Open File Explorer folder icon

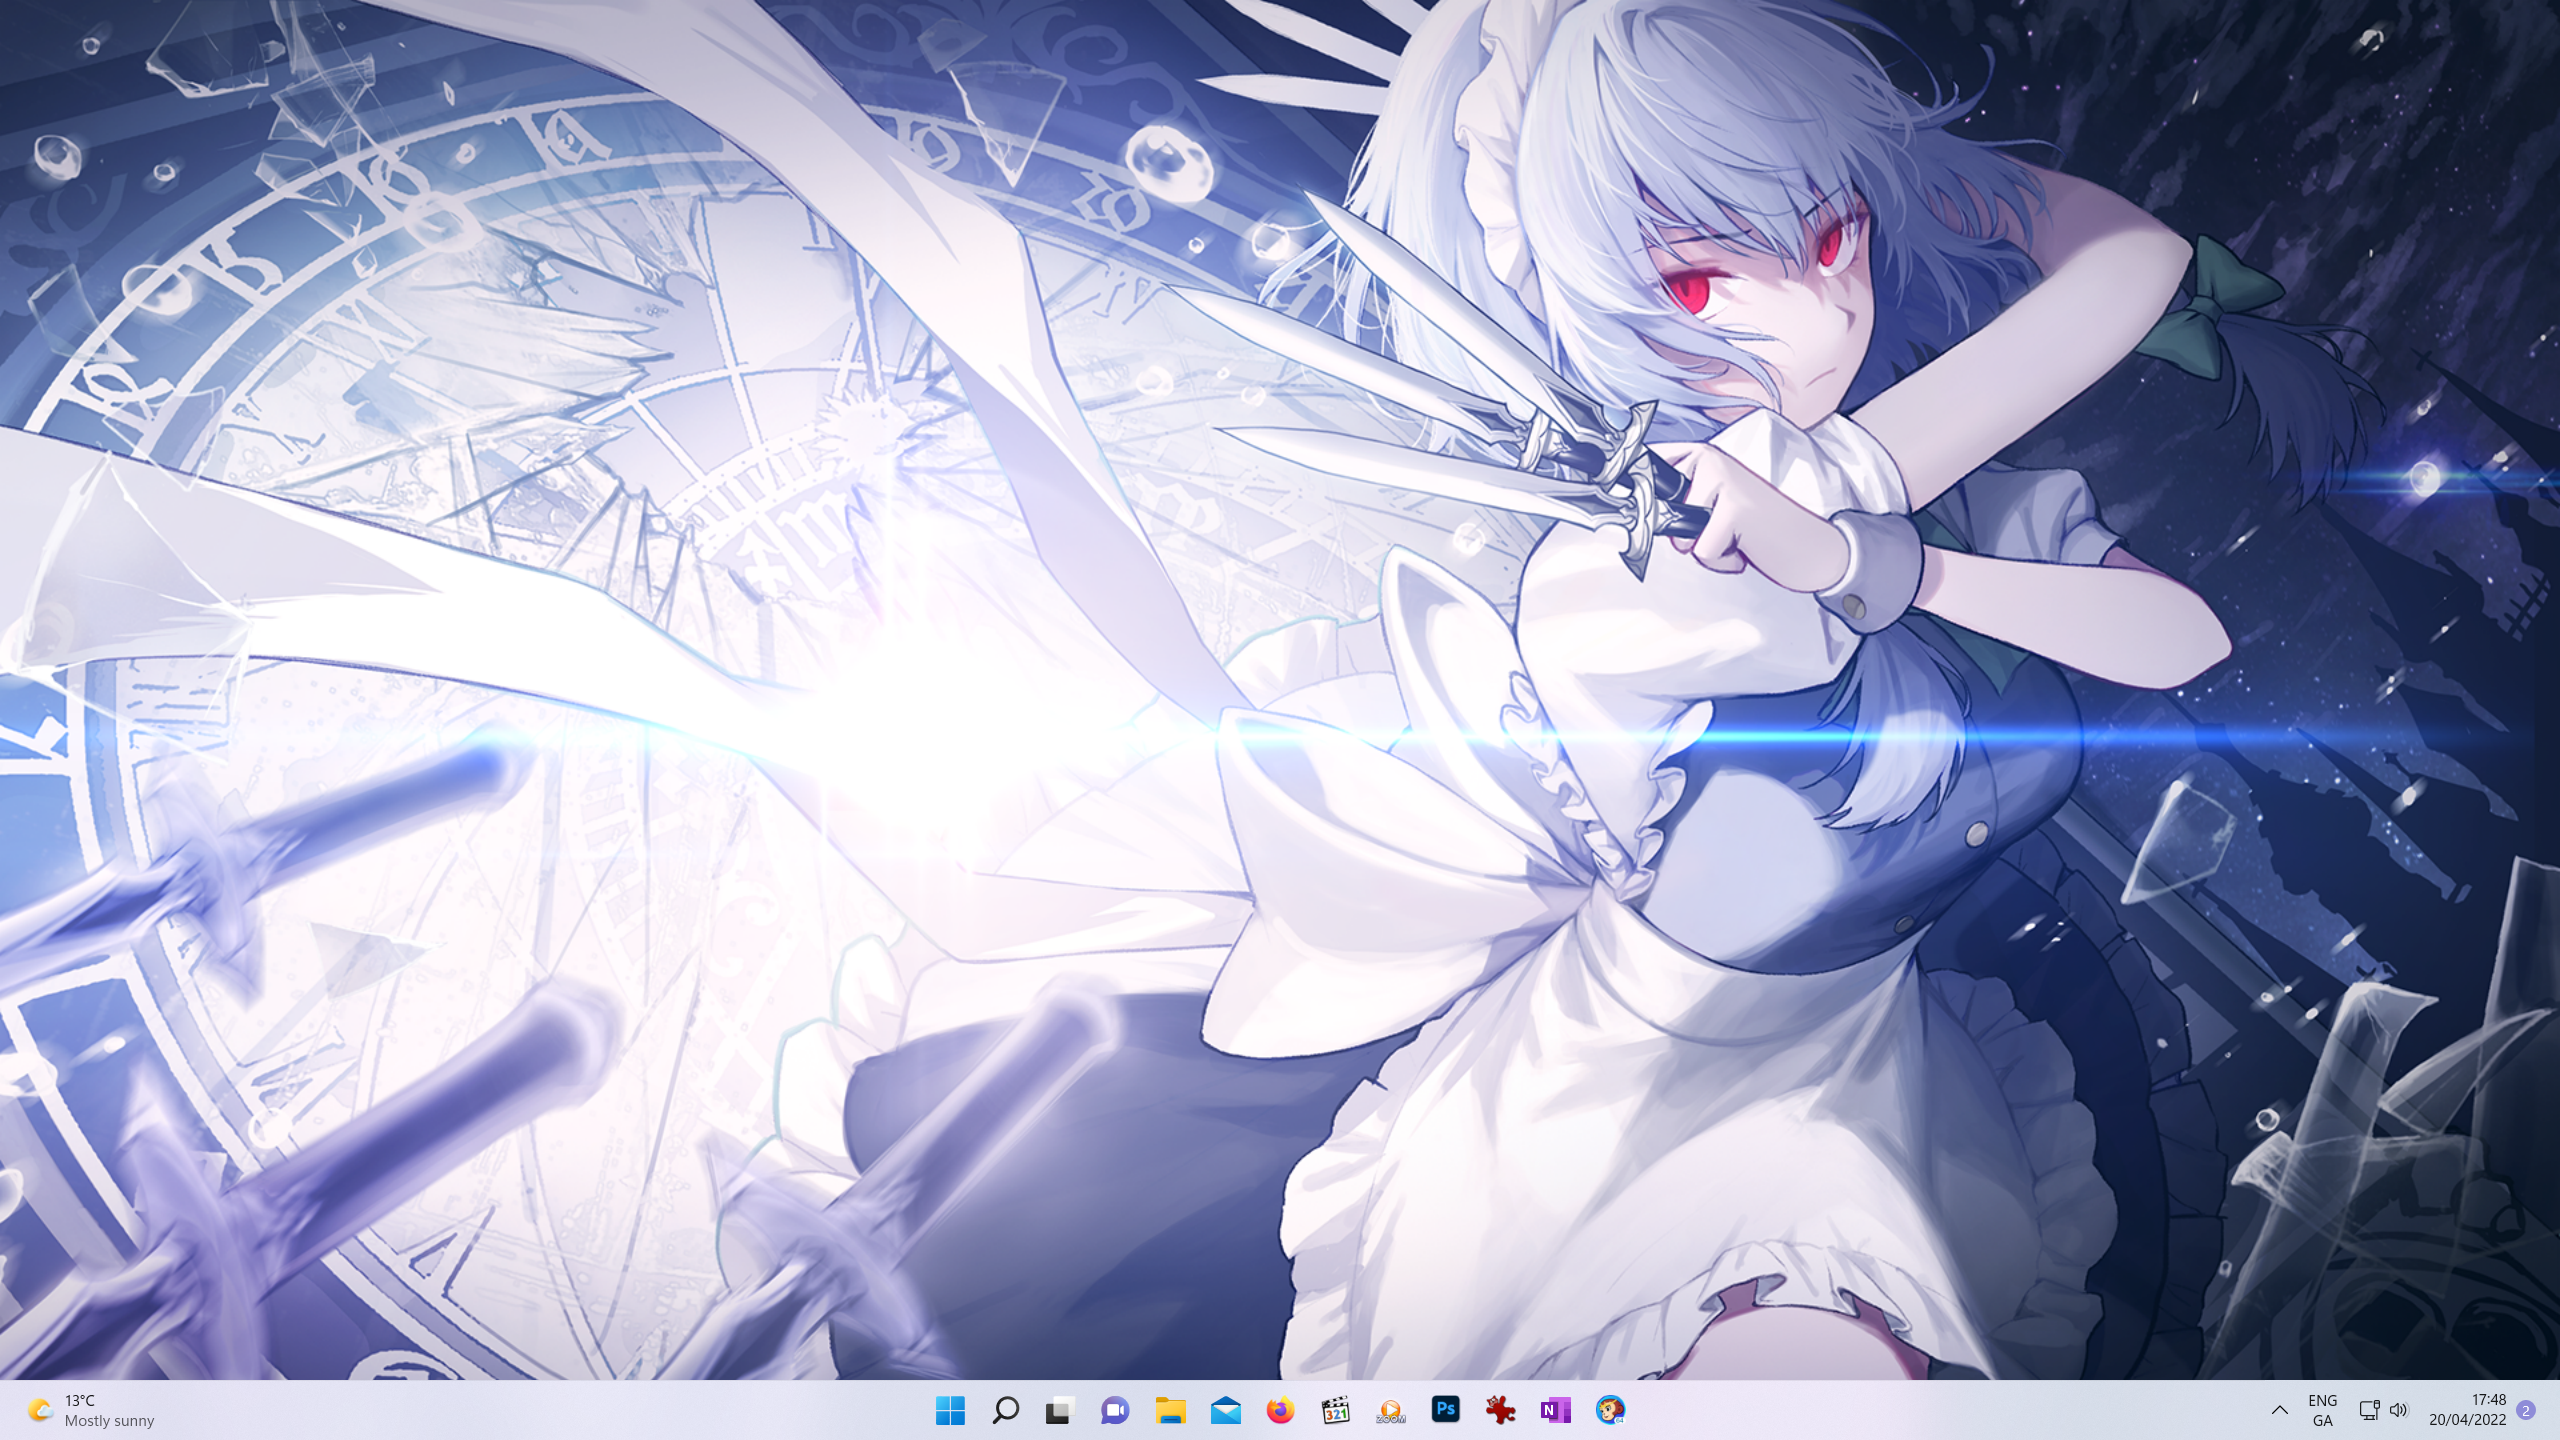pyautogui.click(x=1170, y=1410)
